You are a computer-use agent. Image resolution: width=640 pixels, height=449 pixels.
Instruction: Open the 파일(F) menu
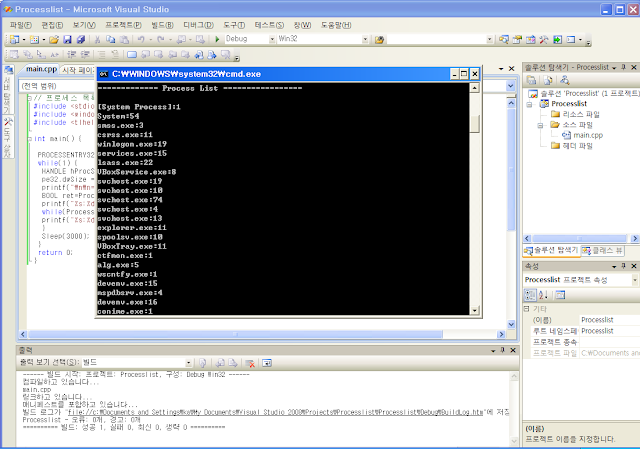pyautogui.click(x=21, y=25)
